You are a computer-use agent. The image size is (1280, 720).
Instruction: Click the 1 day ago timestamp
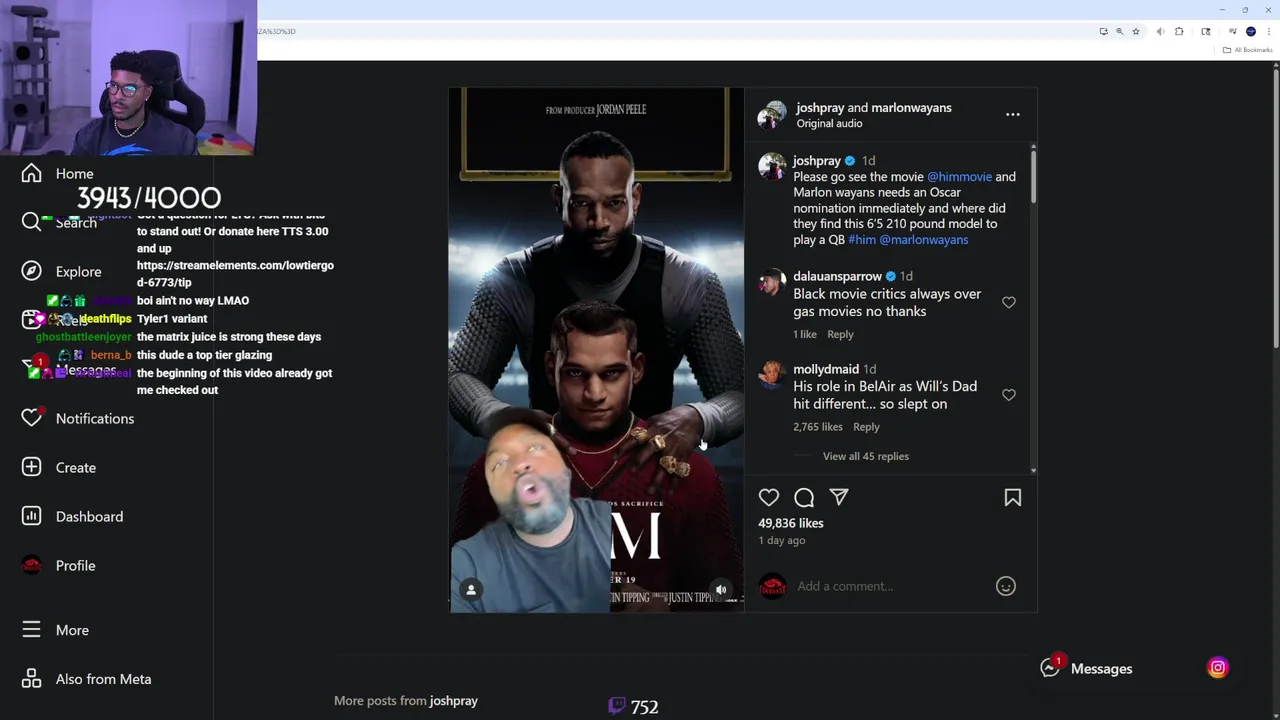click(782, 541)
